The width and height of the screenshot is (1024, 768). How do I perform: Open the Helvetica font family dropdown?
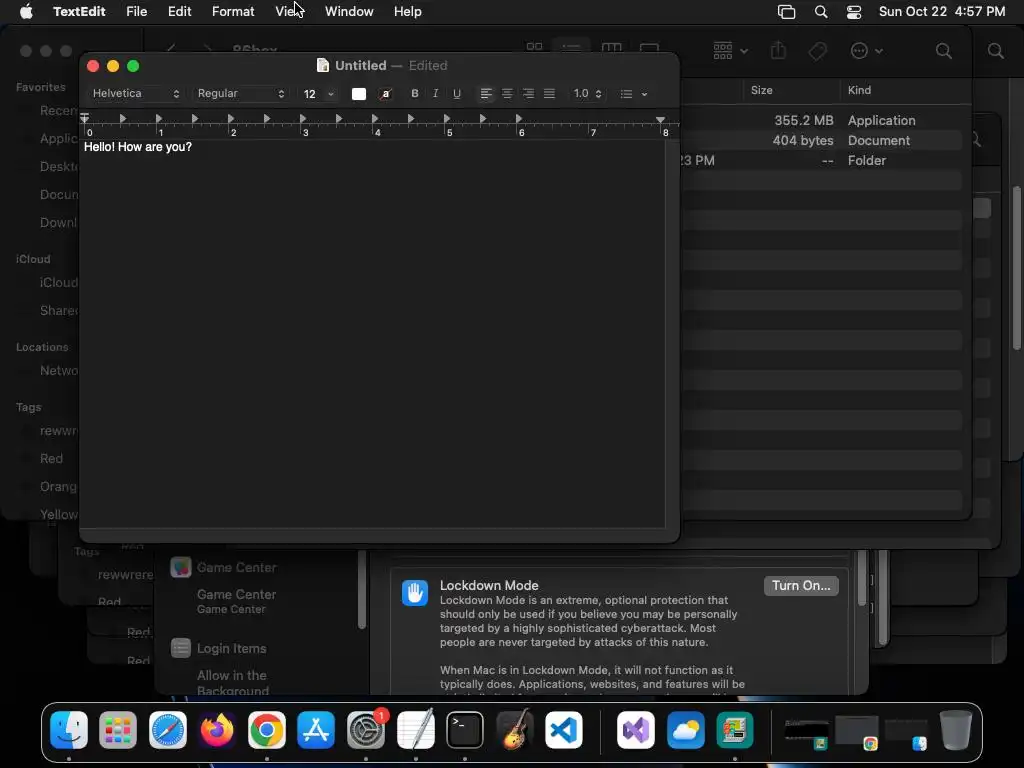pos(135,93)
